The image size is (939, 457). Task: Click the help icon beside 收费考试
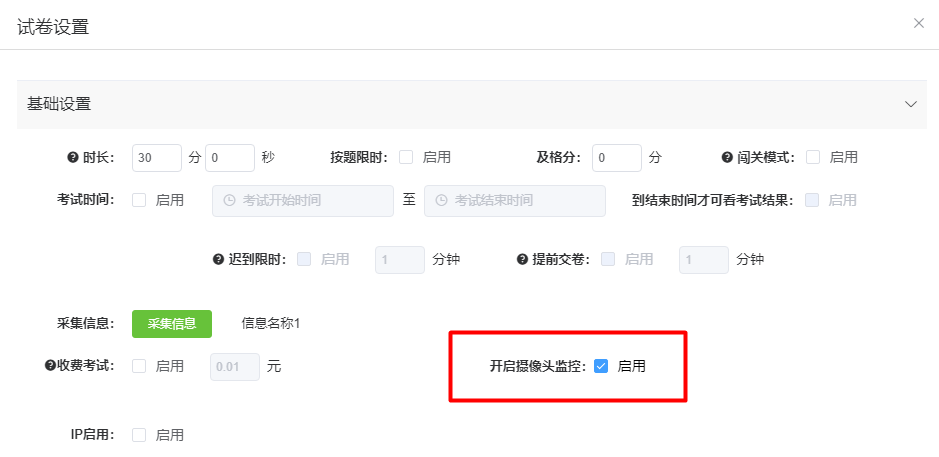pos(50,365)
